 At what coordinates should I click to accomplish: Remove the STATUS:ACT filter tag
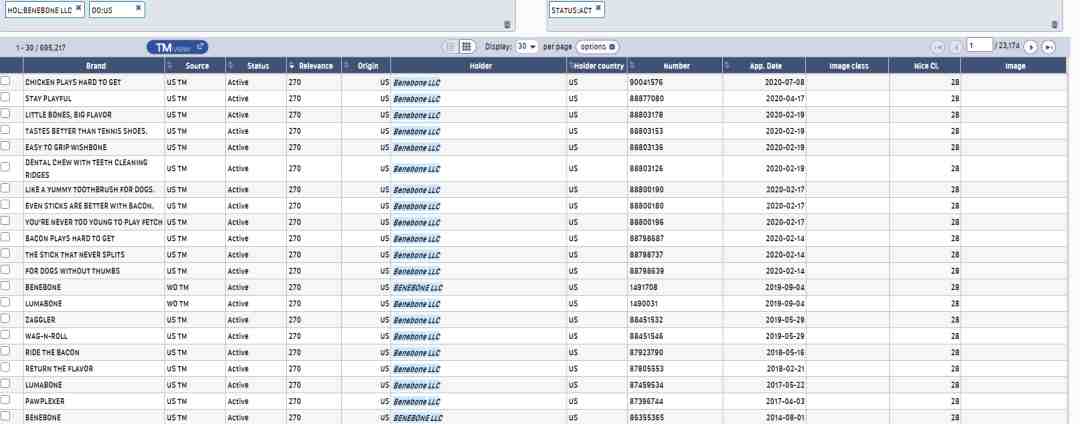point(598,8)
